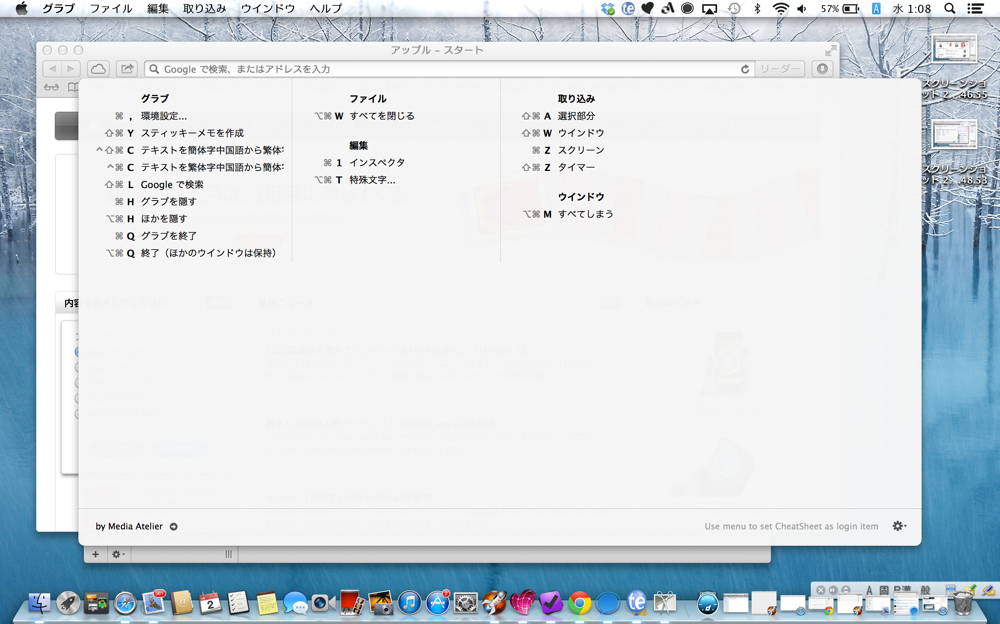Viewport: 1000px width, 624px height.
Task: Open Launchpad rocket in Dock
Action: point(68,602)
